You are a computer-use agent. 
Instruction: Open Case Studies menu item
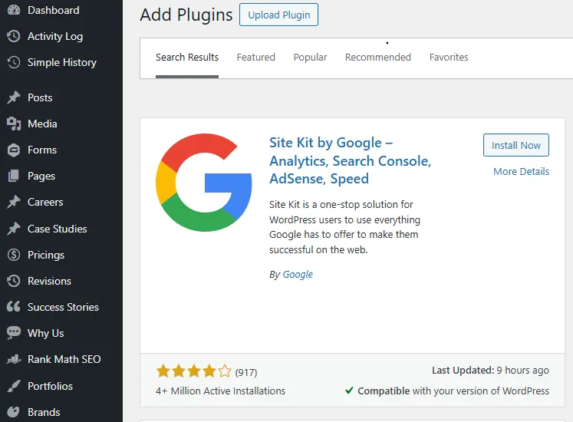pyautogui.click(x=57, y=229)
